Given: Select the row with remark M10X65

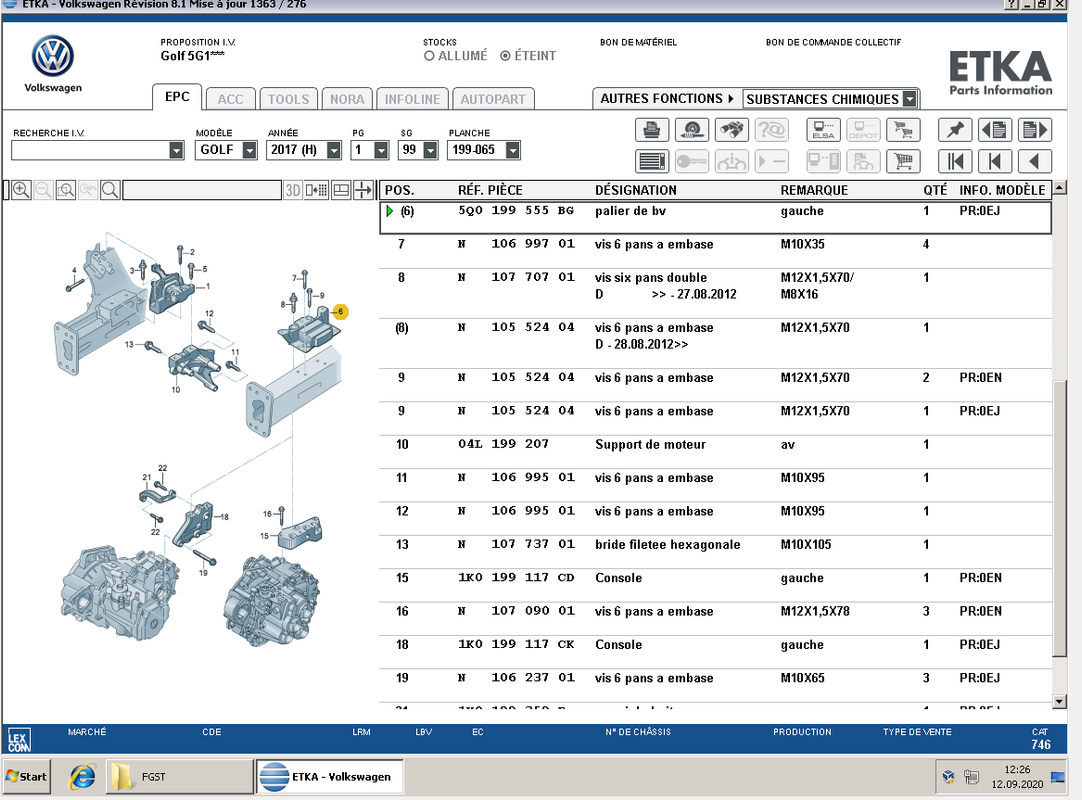Looking at the screenshot, I should click(x=715, y=685).
